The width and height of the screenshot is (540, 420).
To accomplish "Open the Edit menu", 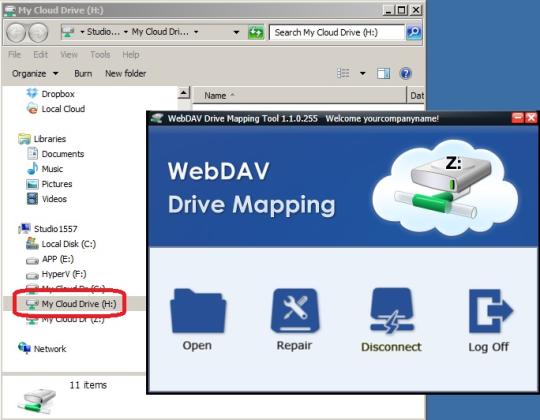I will pos(40,54).
